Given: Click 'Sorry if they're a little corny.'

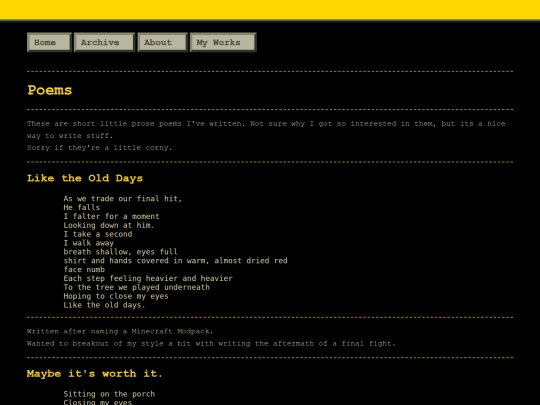Looking at the screenshot, I should (x=99, y=148).
